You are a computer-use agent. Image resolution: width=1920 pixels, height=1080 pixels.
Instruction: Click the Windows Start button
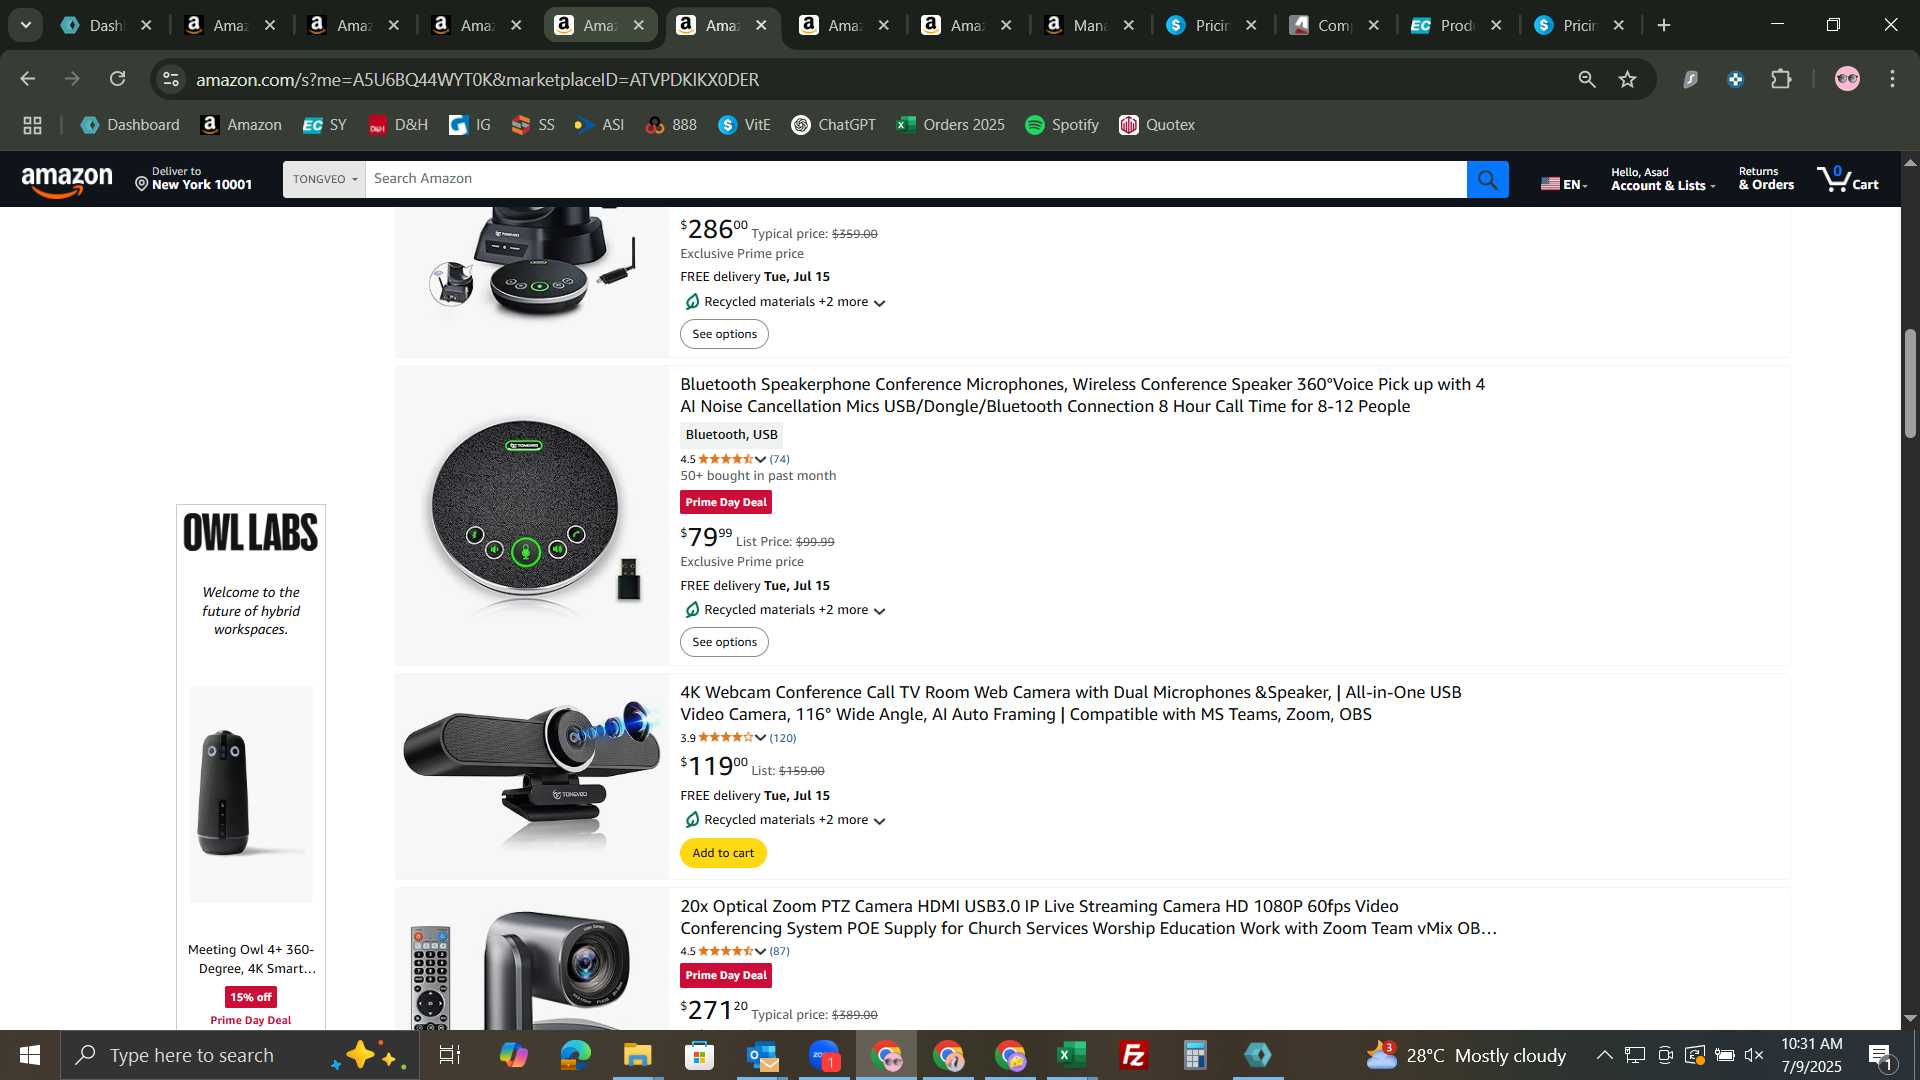pos(29,1055)
